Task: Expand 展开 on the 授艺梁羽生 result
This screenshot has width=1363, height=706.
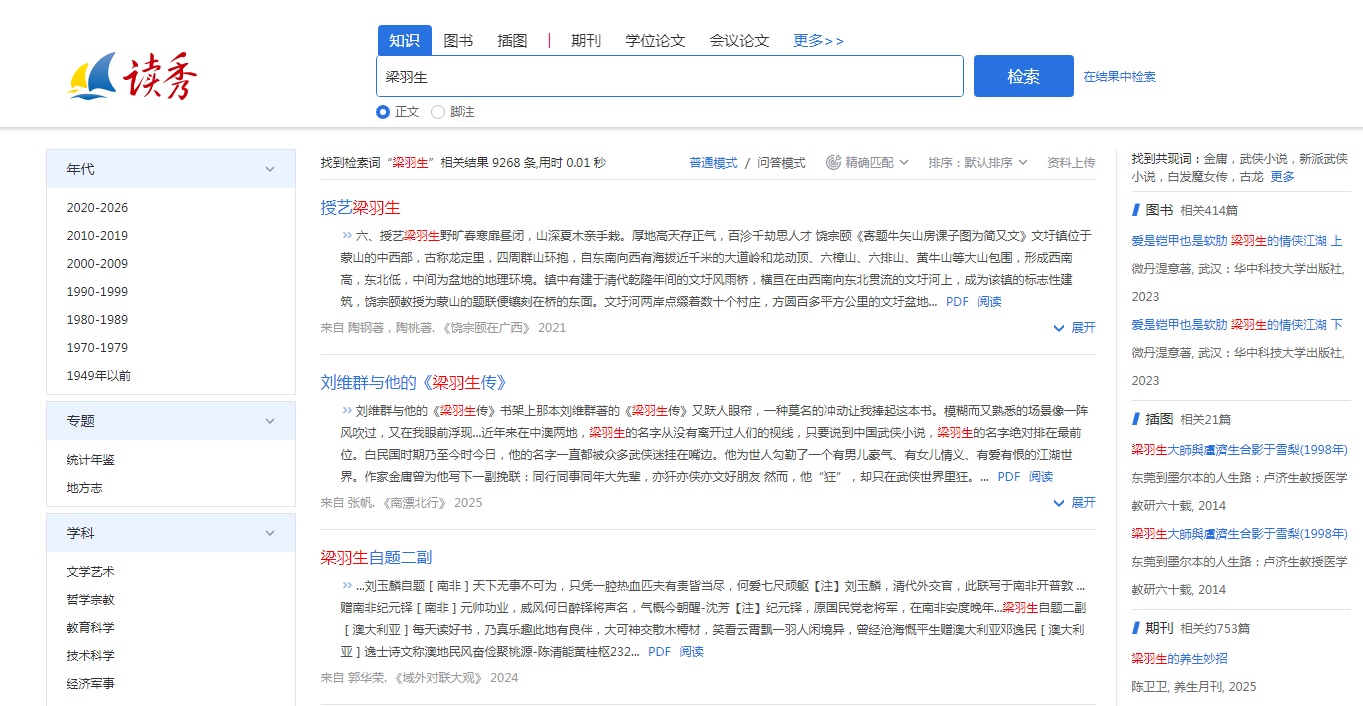Action: click(x=1075, y=327)
